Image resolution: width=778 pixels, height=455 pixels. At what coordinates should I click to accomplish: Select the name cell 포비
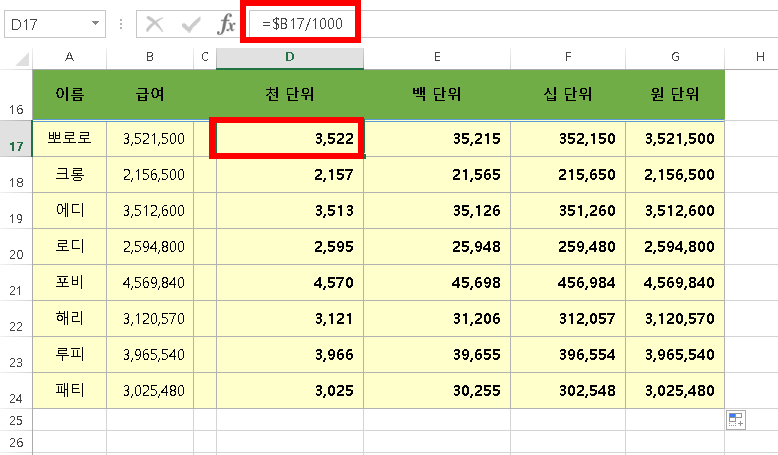click(69, 283)
